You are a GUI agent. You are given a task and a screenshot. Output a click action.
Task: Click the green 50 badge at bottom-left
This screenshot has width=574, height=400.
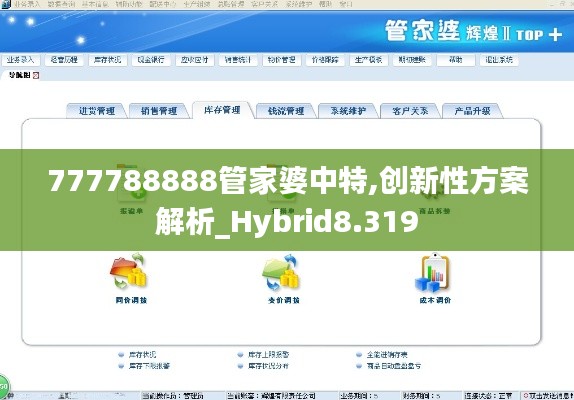point(4,386)
